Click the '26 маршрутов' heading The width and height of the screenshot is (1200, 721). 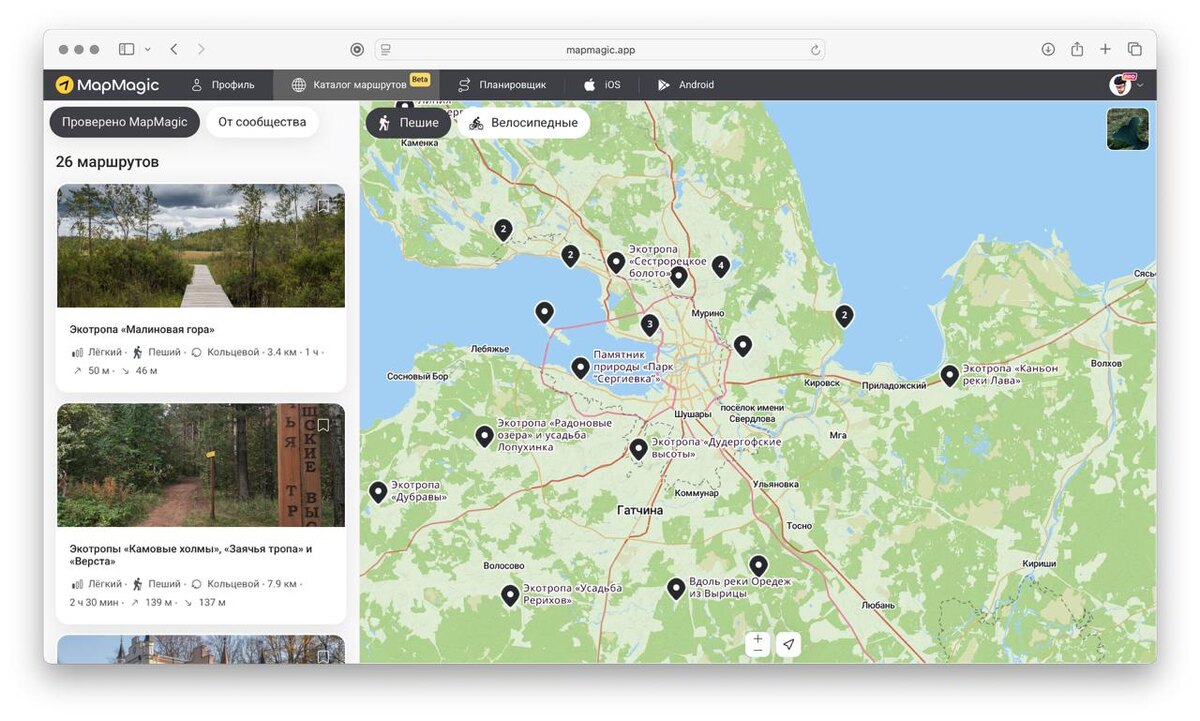[x=107, y=161]
